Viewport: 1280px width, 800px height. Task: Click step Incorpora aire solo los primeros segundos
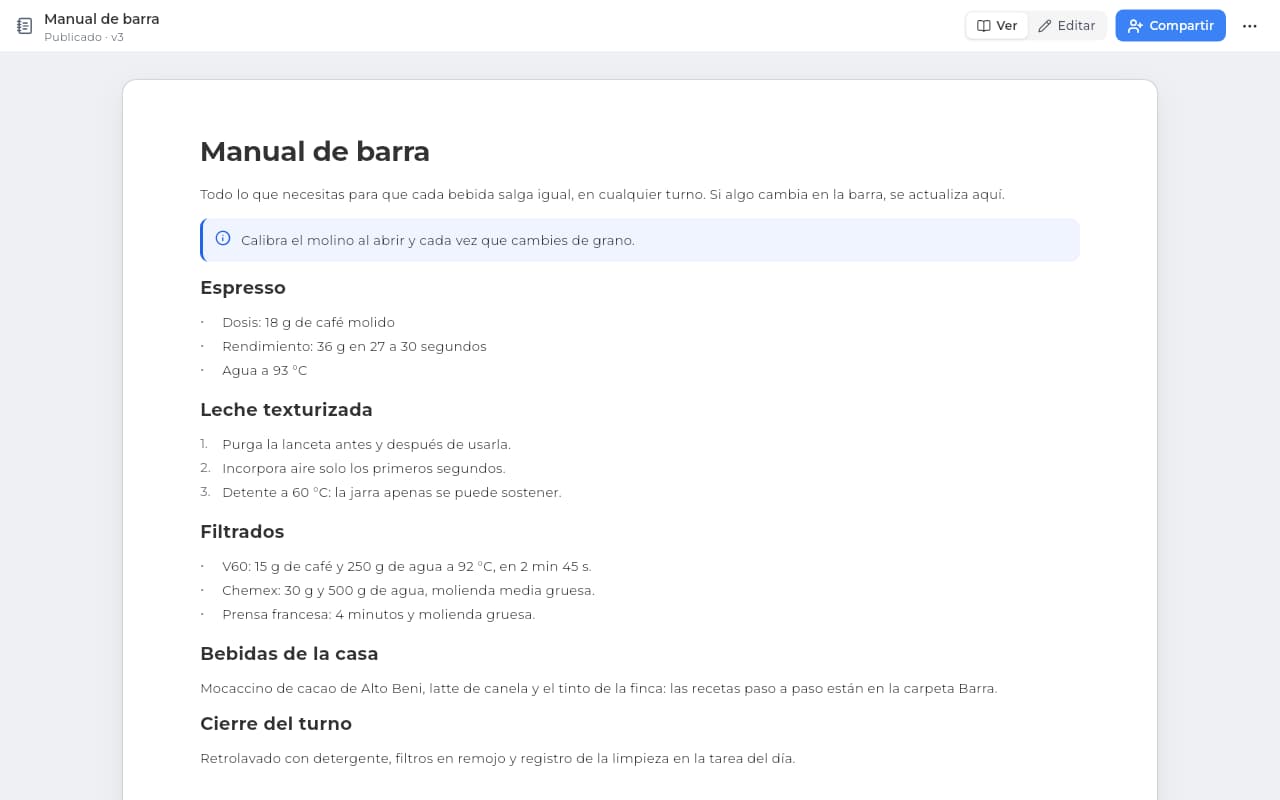(x=364, y=468)
